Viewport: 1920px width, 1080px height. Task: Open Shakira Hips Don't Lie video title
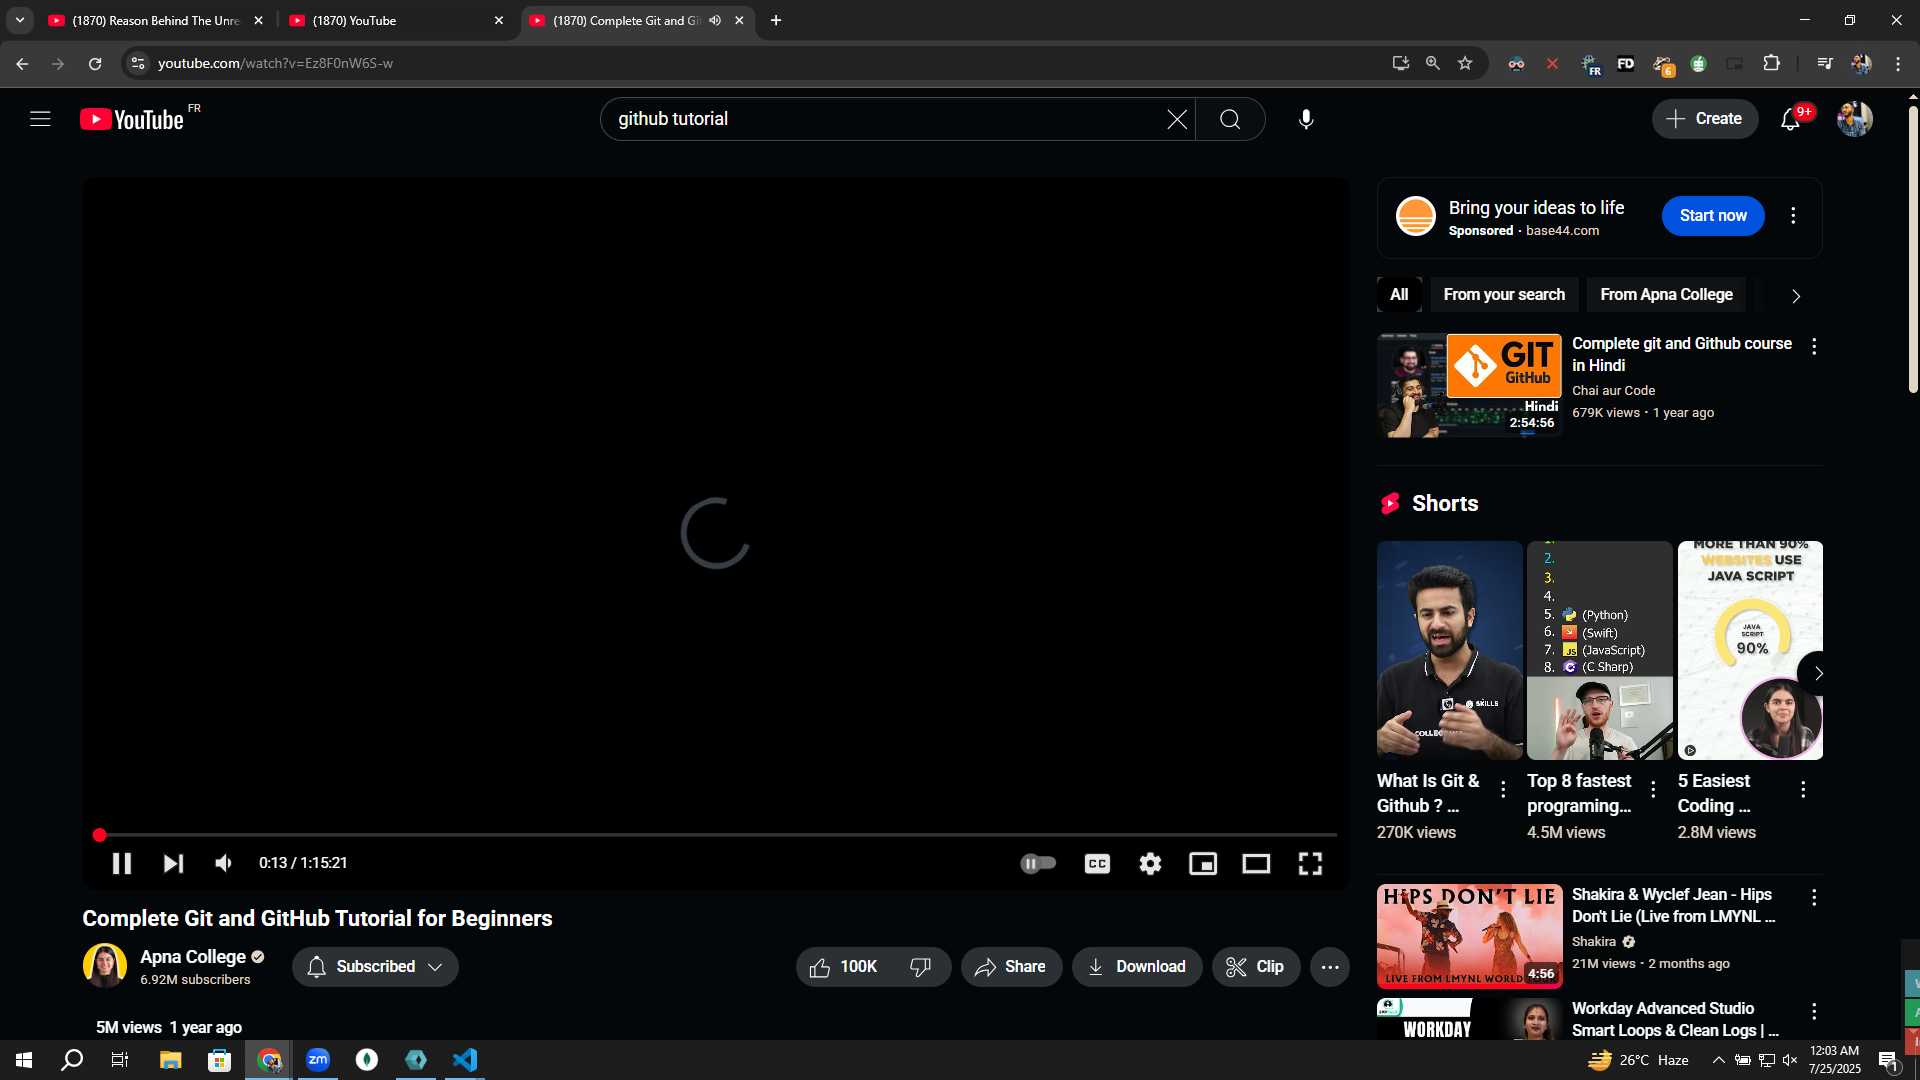click(1673, 906)
